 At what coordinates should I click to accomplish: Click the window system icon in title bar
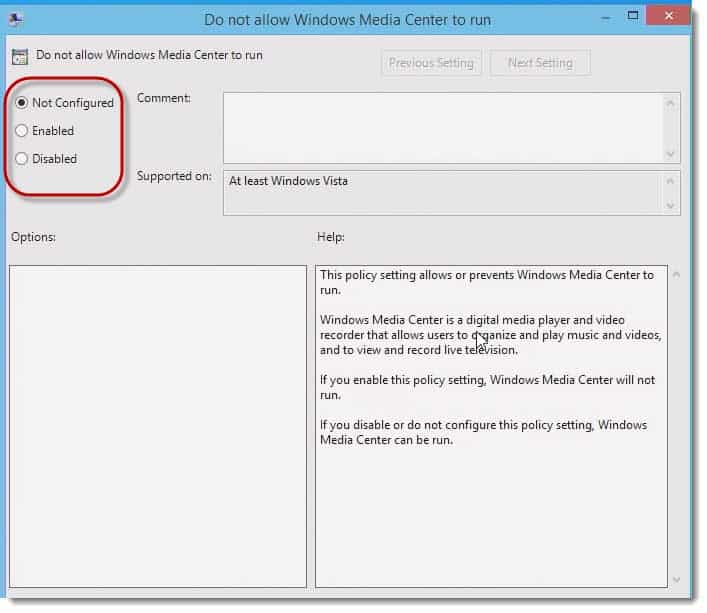(16, 18)
